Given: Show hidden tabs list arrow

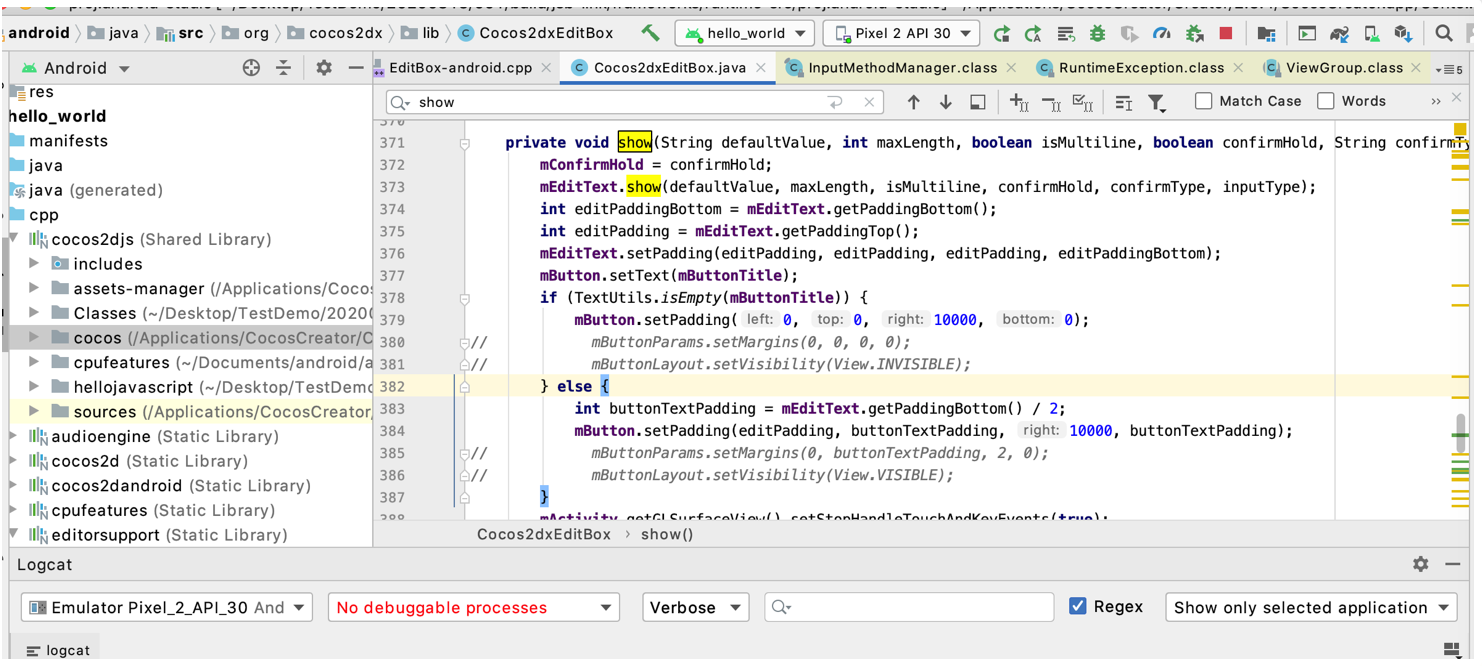Looking at the screenshot, I should [x=1450, y=69].
